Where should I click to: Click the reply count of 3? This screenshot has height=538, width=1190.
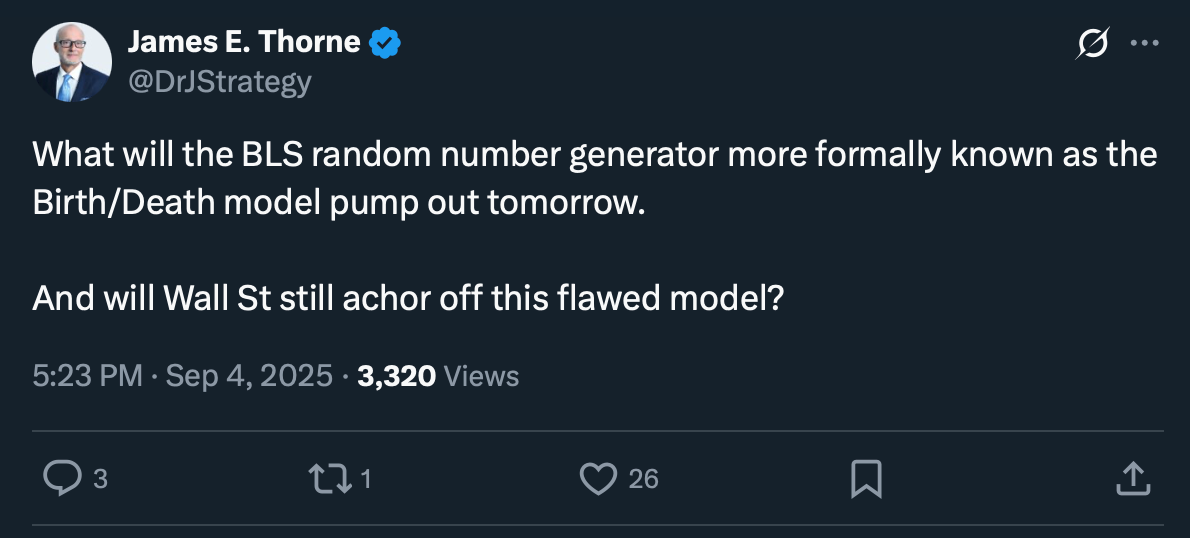pyautogui.click(x=99, y=480)
